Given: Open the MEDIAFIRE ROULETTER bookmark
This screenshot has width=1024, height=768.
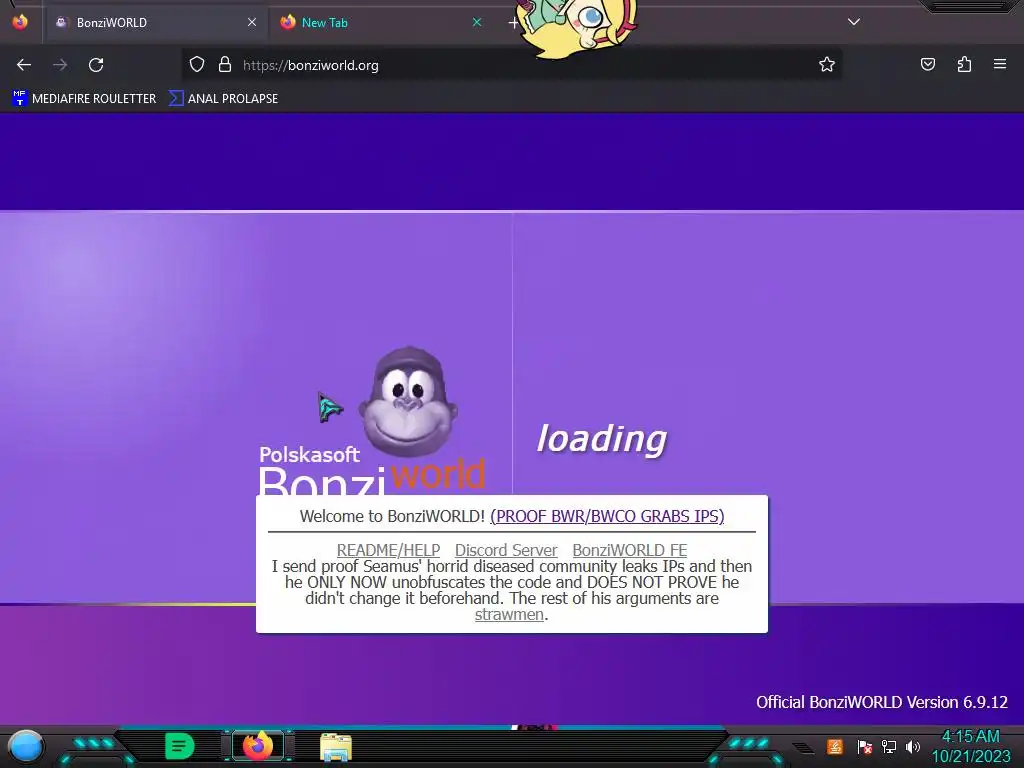Looking at the screenshot, I should point(84,99).
